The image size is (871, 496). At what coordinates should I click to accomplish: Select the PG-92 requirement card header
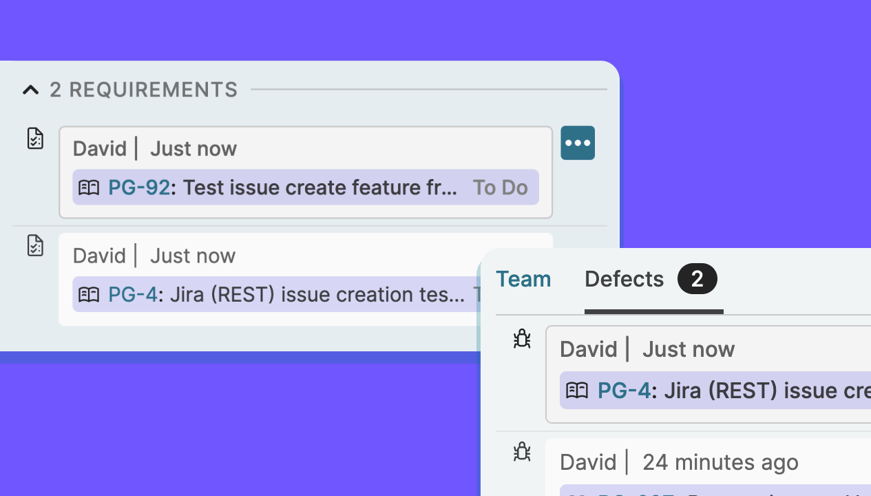click(x=155, y=149)
